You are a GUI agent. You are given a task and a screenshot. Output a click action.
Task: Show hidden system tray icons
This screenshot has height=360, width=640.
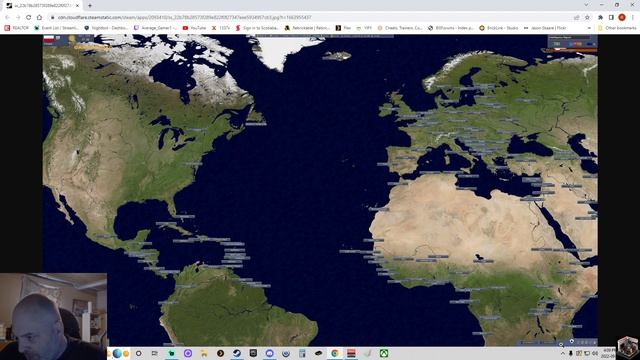pyautogui.click(x=563, y=353)
